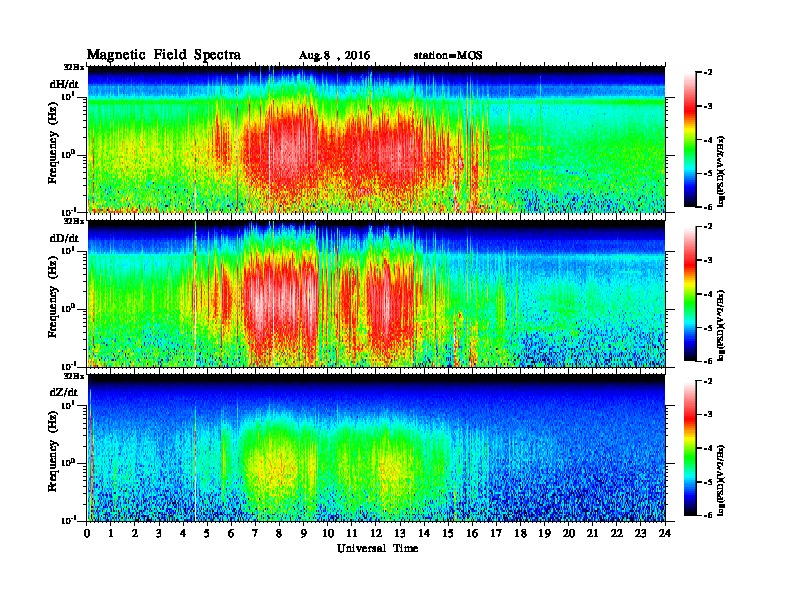Click hour "7" on the time axis
Image resolution: width=792 pixels, height=612 pixels.
[x=256, y=534]
